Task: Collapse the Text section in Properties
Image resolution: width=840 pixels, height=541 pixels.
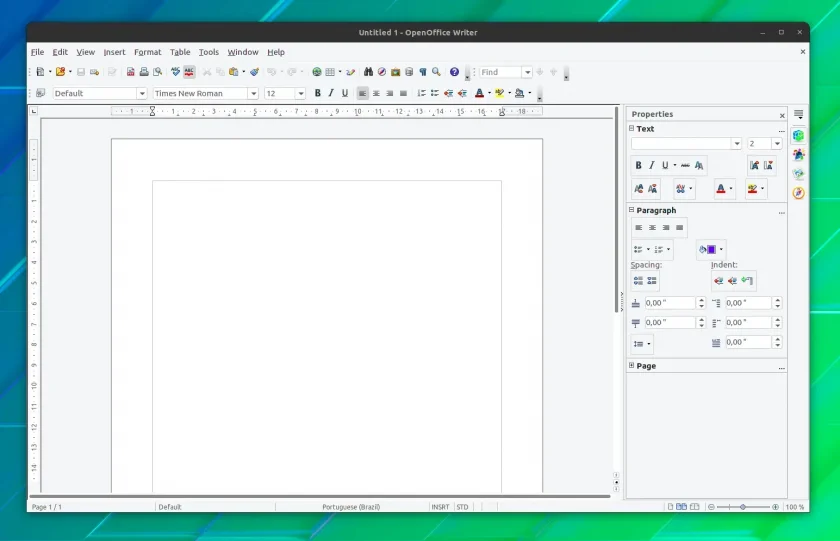Action: pyautogui.click(x=632, y=128)
